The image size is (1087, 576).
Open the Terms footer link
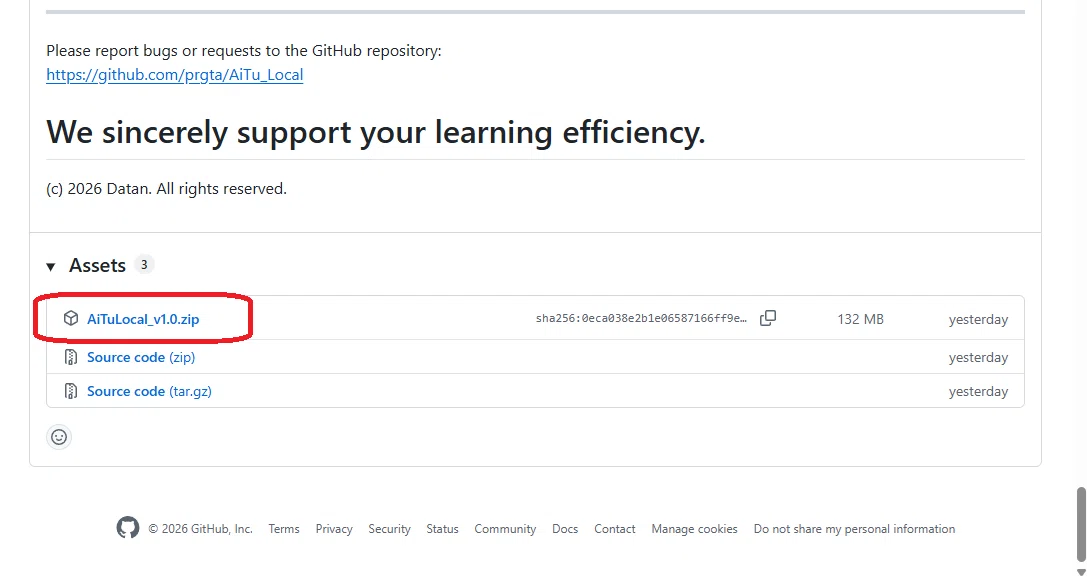click(x=284, y=529)
